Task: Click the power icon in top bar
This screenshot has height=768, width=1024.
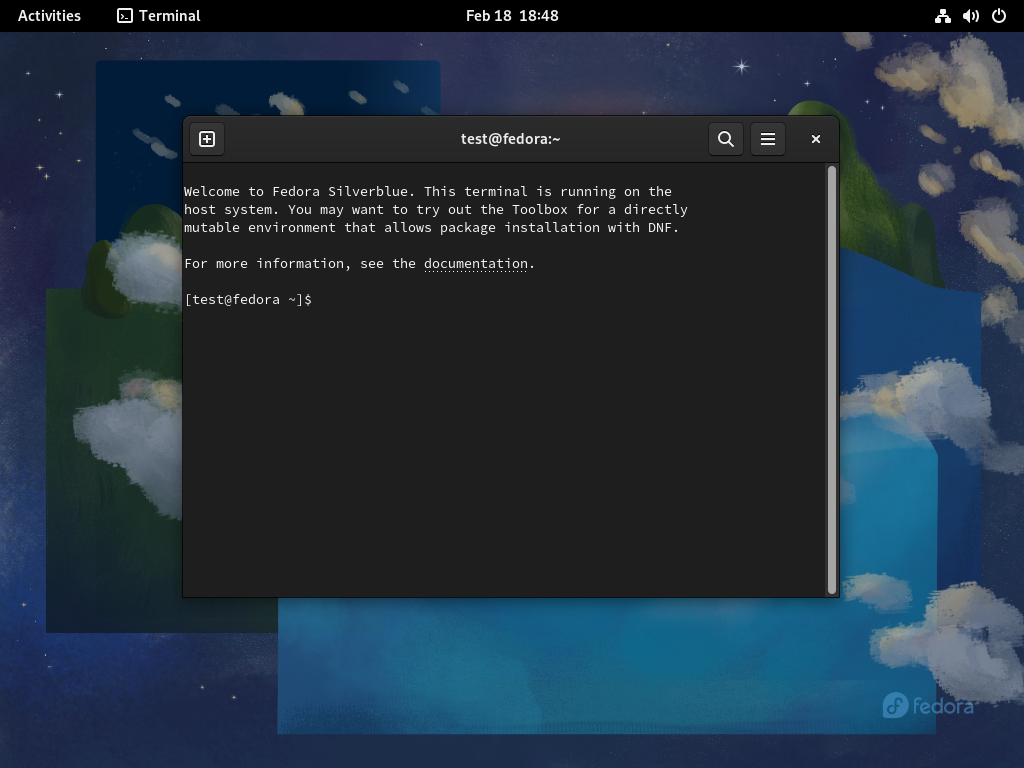Action: pyautogui.click(x=999, y=16)
